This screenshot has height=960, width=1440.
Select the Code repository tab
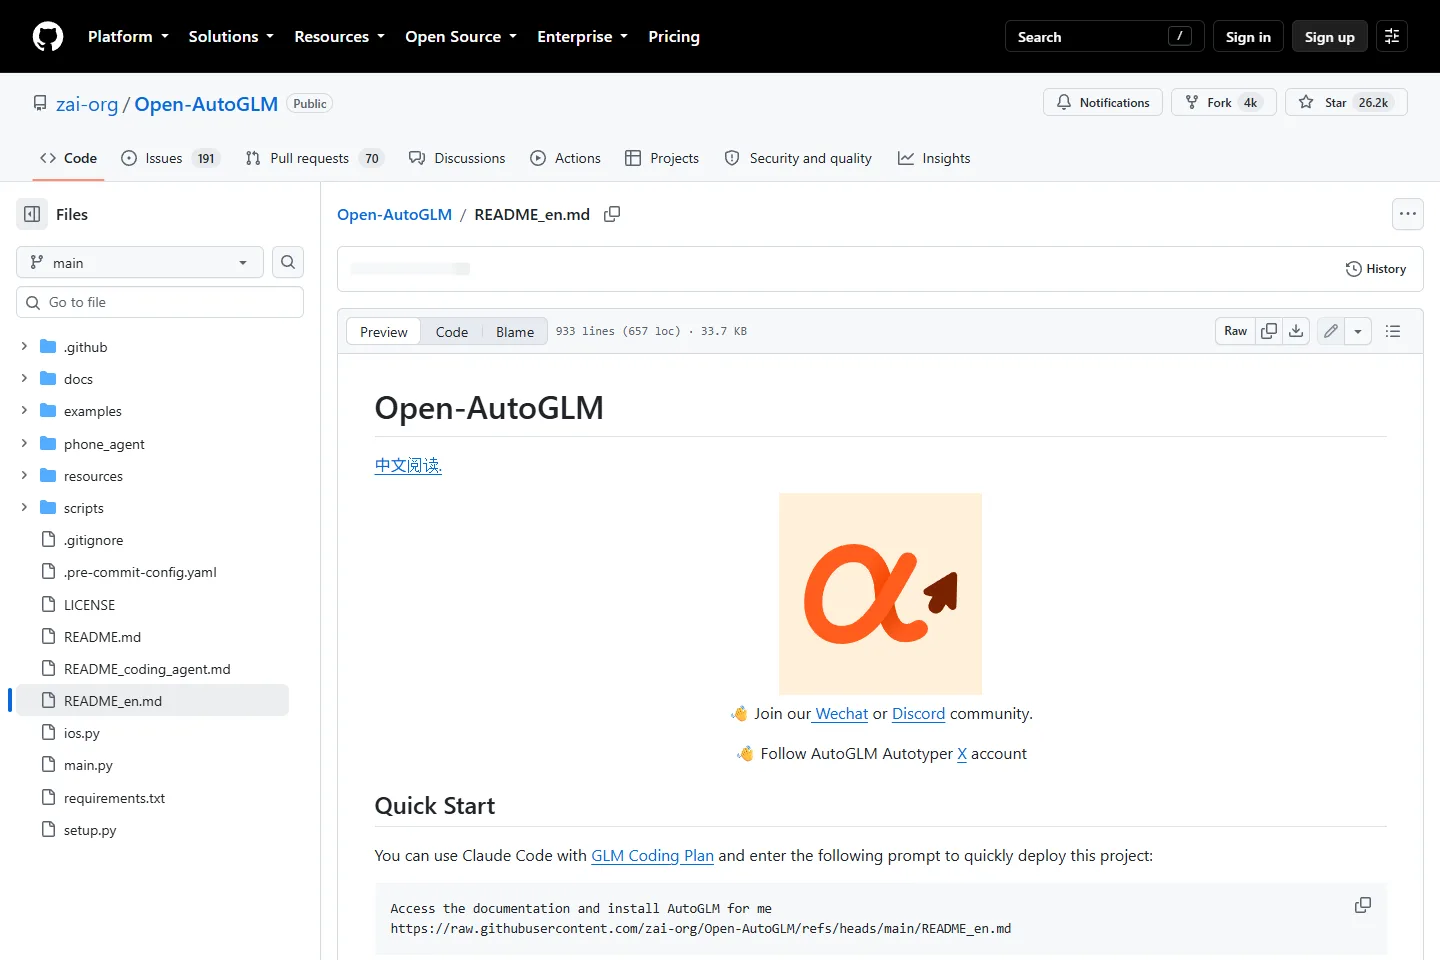click(x=68, y=158)
